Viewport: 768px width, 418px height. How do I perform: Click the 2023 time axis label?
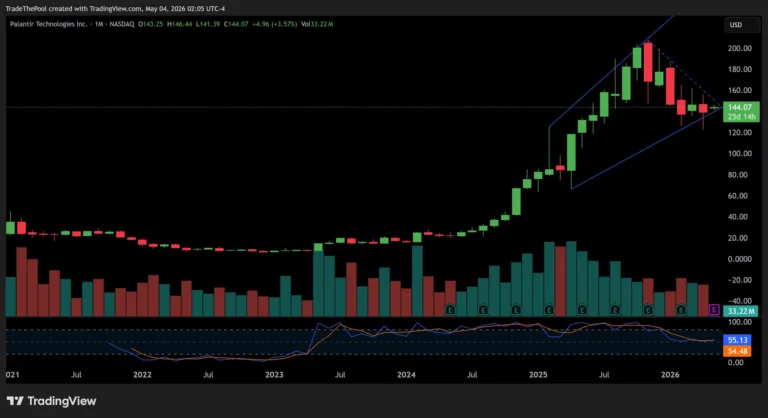274,375
